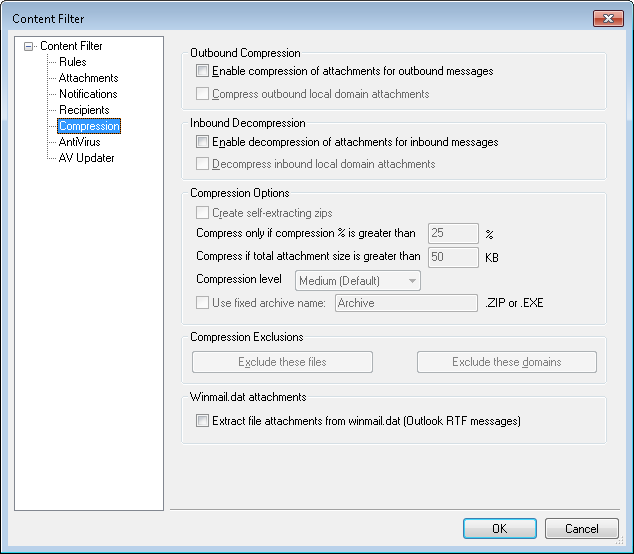Open Attachments tree item
Viewport: 634px width, 554px height.
point(88,78)
